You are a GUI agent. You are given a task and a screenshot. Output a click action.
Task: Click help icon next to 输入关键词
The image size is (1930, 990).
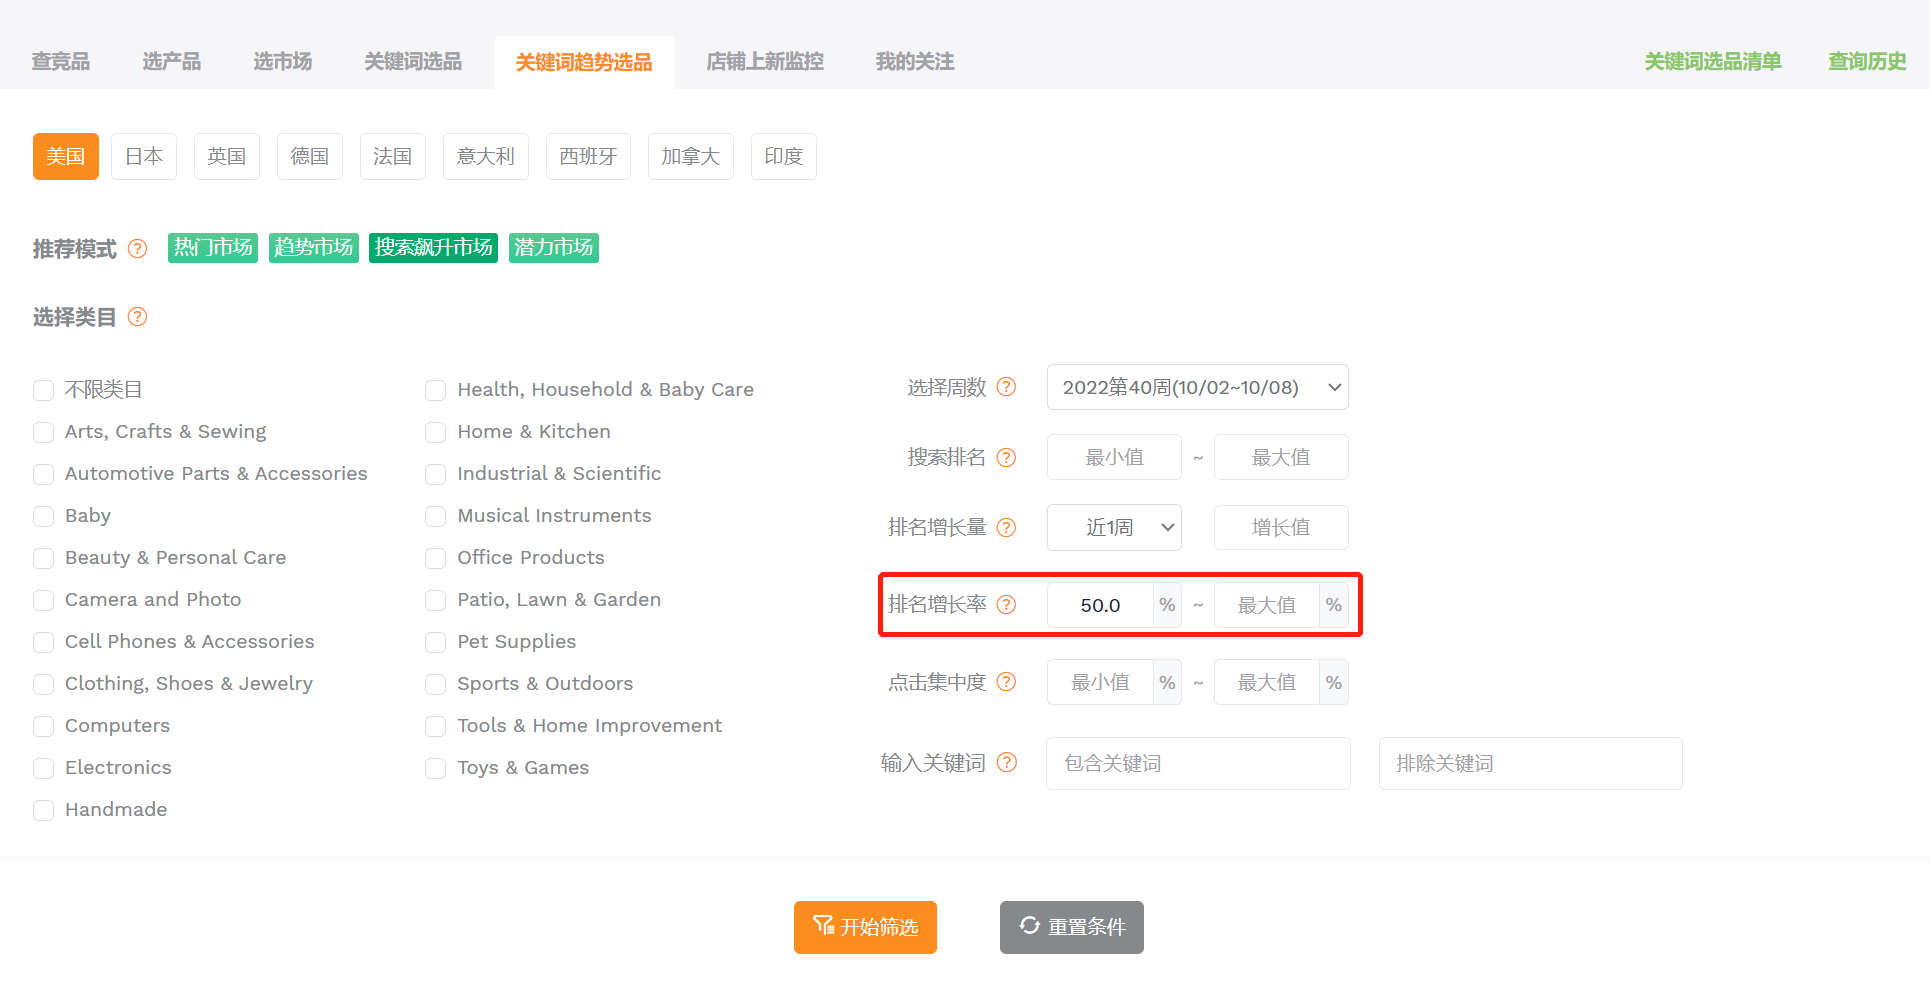1007,763
